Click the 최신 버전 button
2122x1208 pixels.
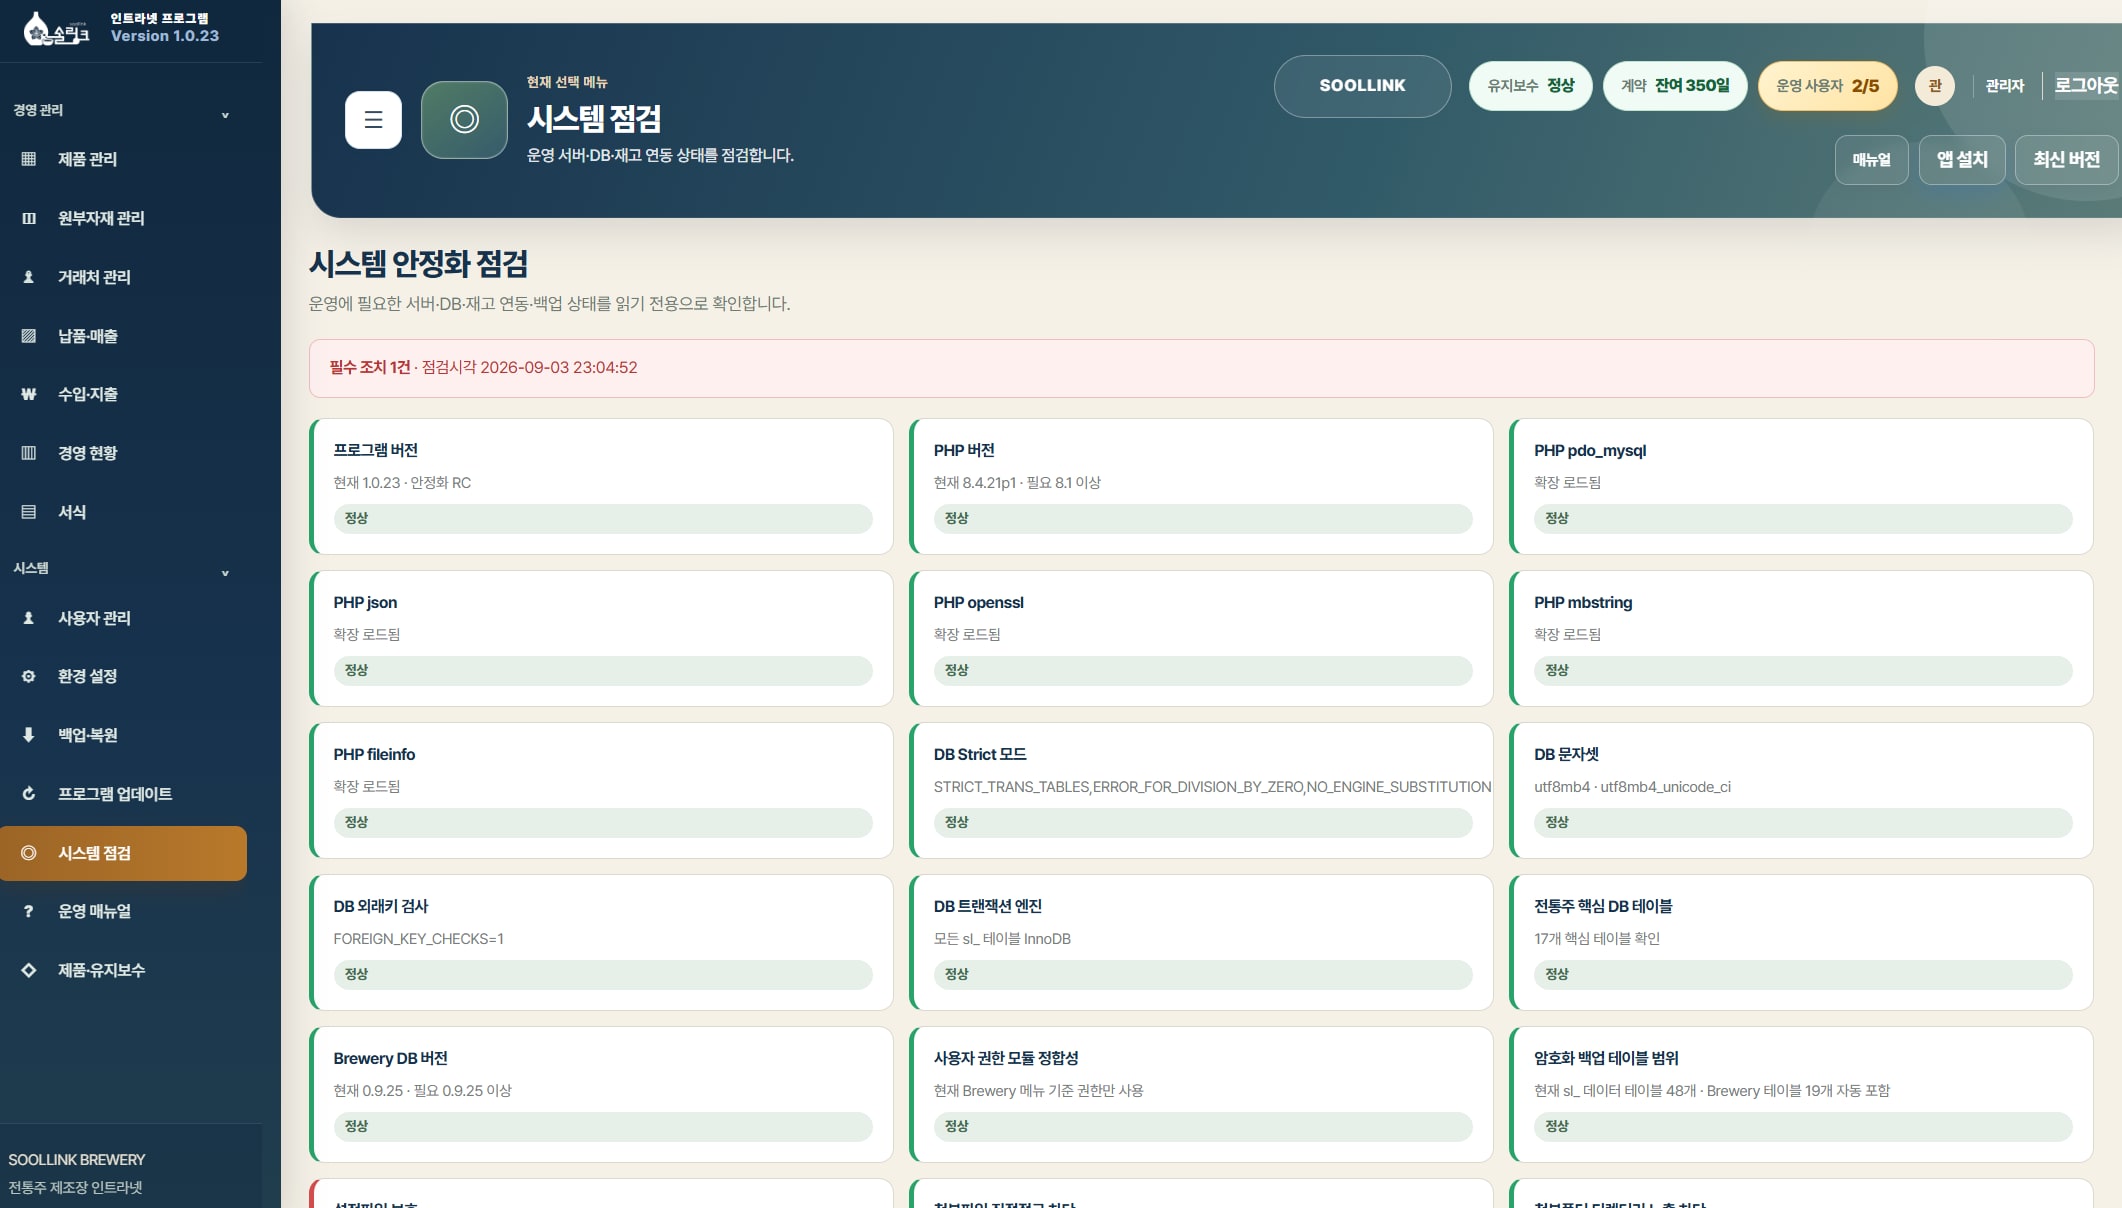point(2066,160)
